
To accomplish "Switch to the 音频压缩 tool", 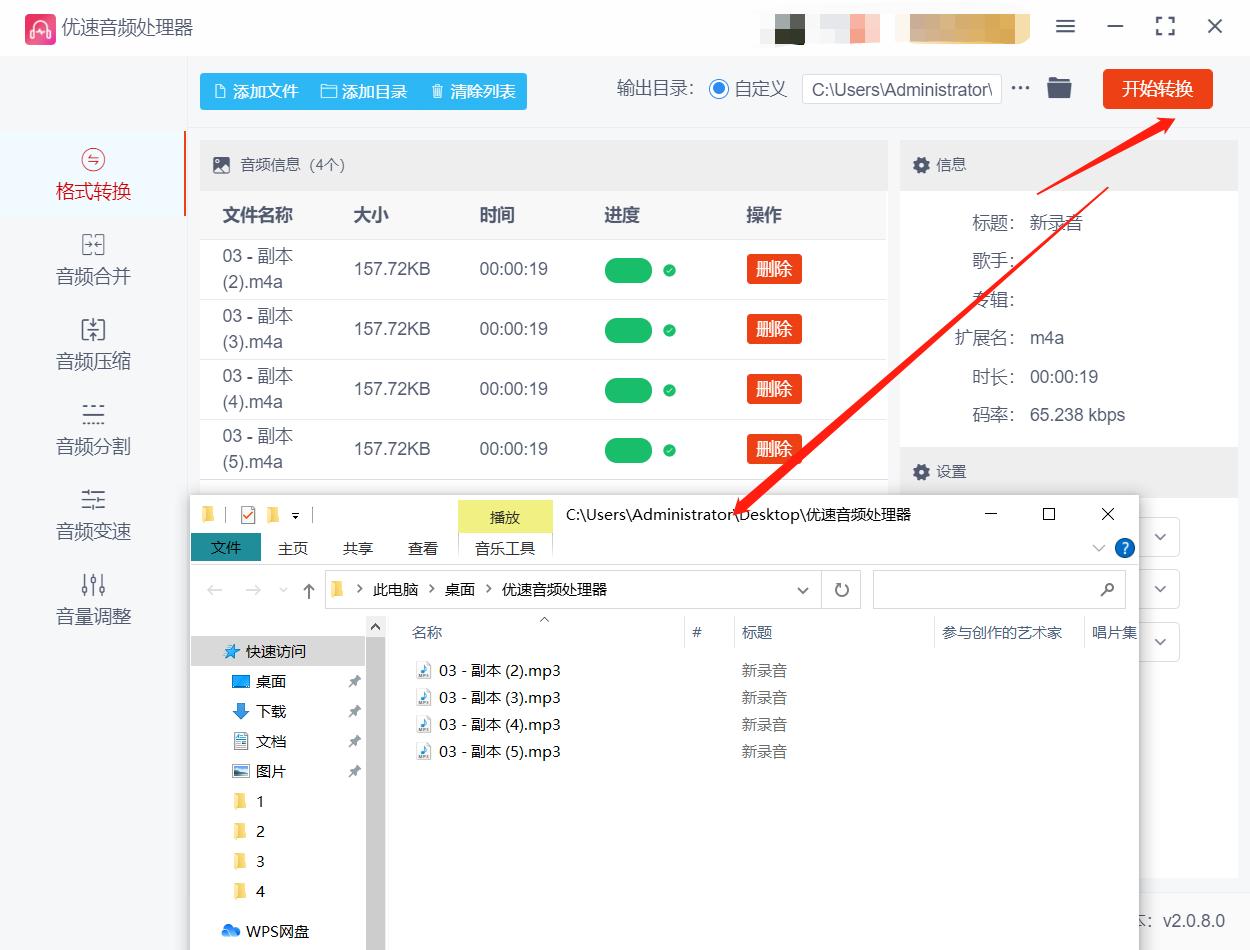I will [95, 345].
